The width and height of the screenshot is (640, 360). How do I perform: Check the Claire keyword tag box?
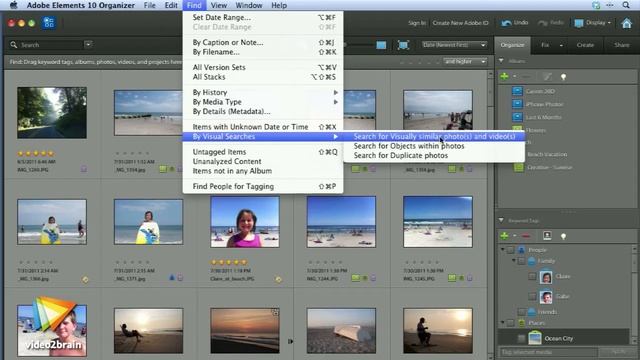point(532,277)
